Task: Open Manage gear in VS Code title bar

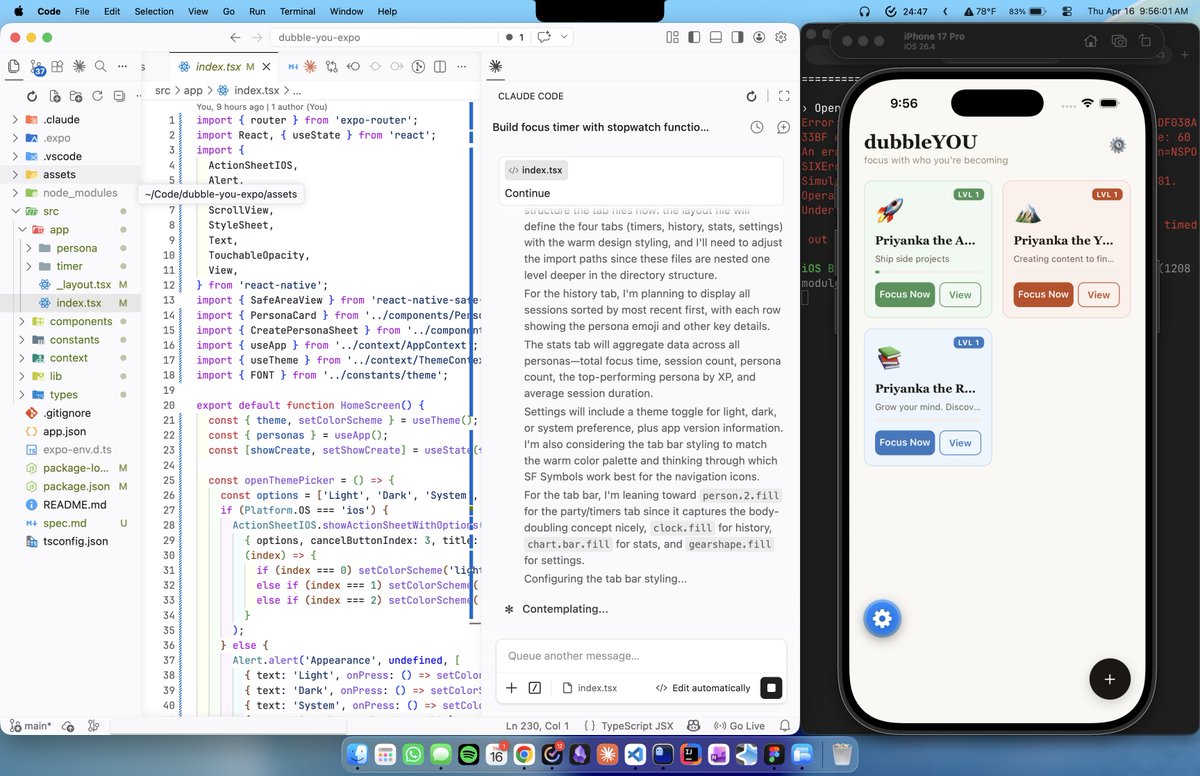Action: 781,37
